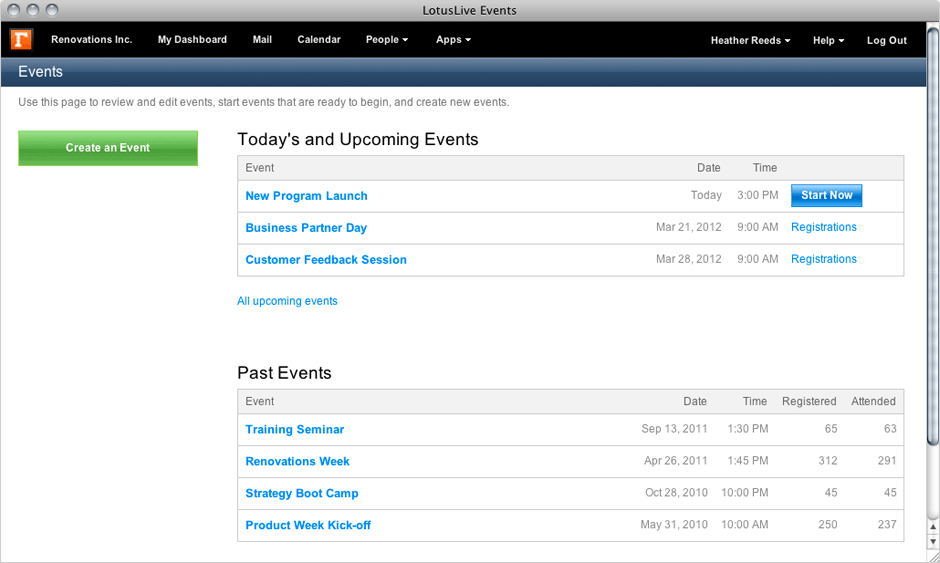Open the People dropdown menu
940x563 pixels.
[x=387, y=40]
